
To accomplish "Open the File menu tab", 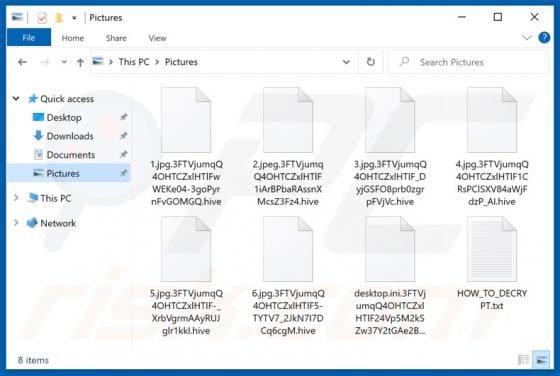I will click(x=29, y=38).
